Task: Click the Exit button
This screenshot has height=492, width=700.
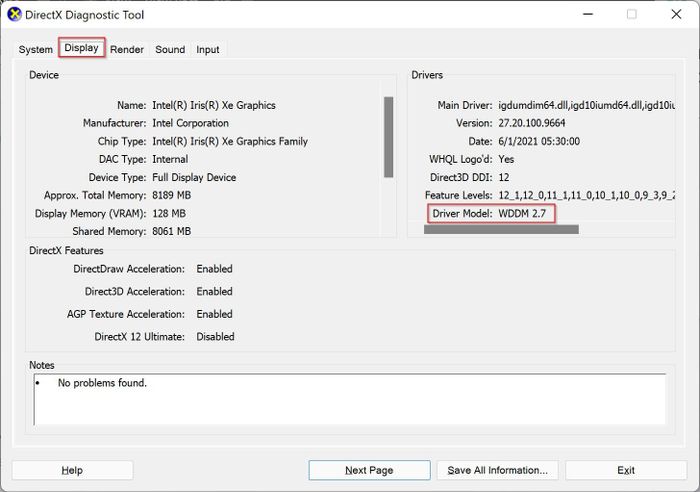Action: pos(626,470)
